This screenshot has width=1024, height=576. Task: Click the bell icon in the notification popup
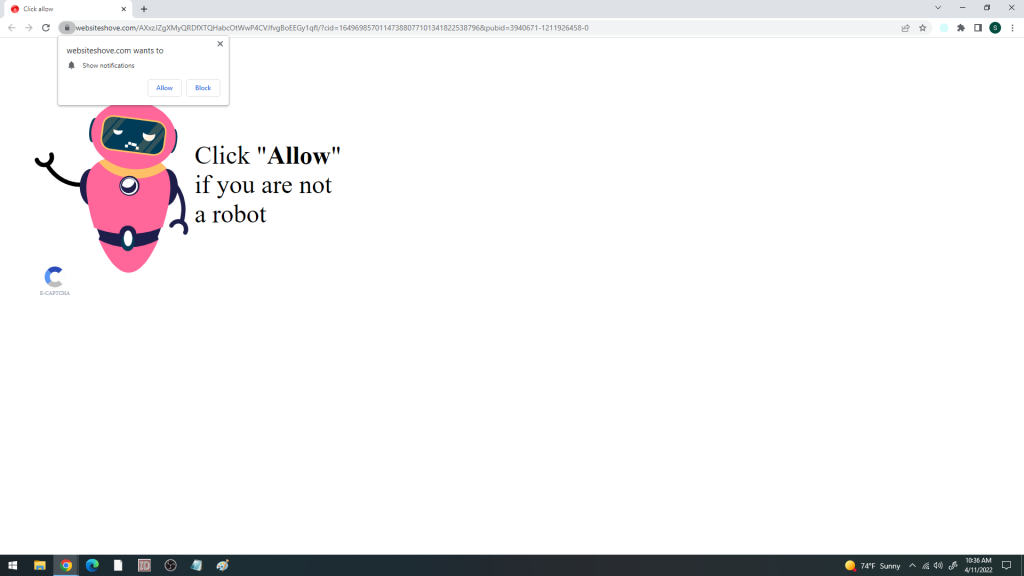pos(70,65)
